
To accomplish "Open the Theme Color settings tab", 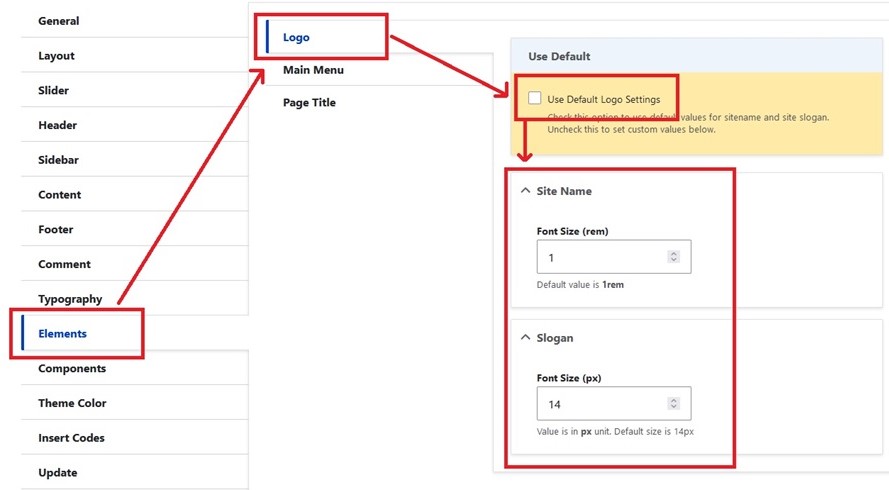I will click(x=72, y=403).
